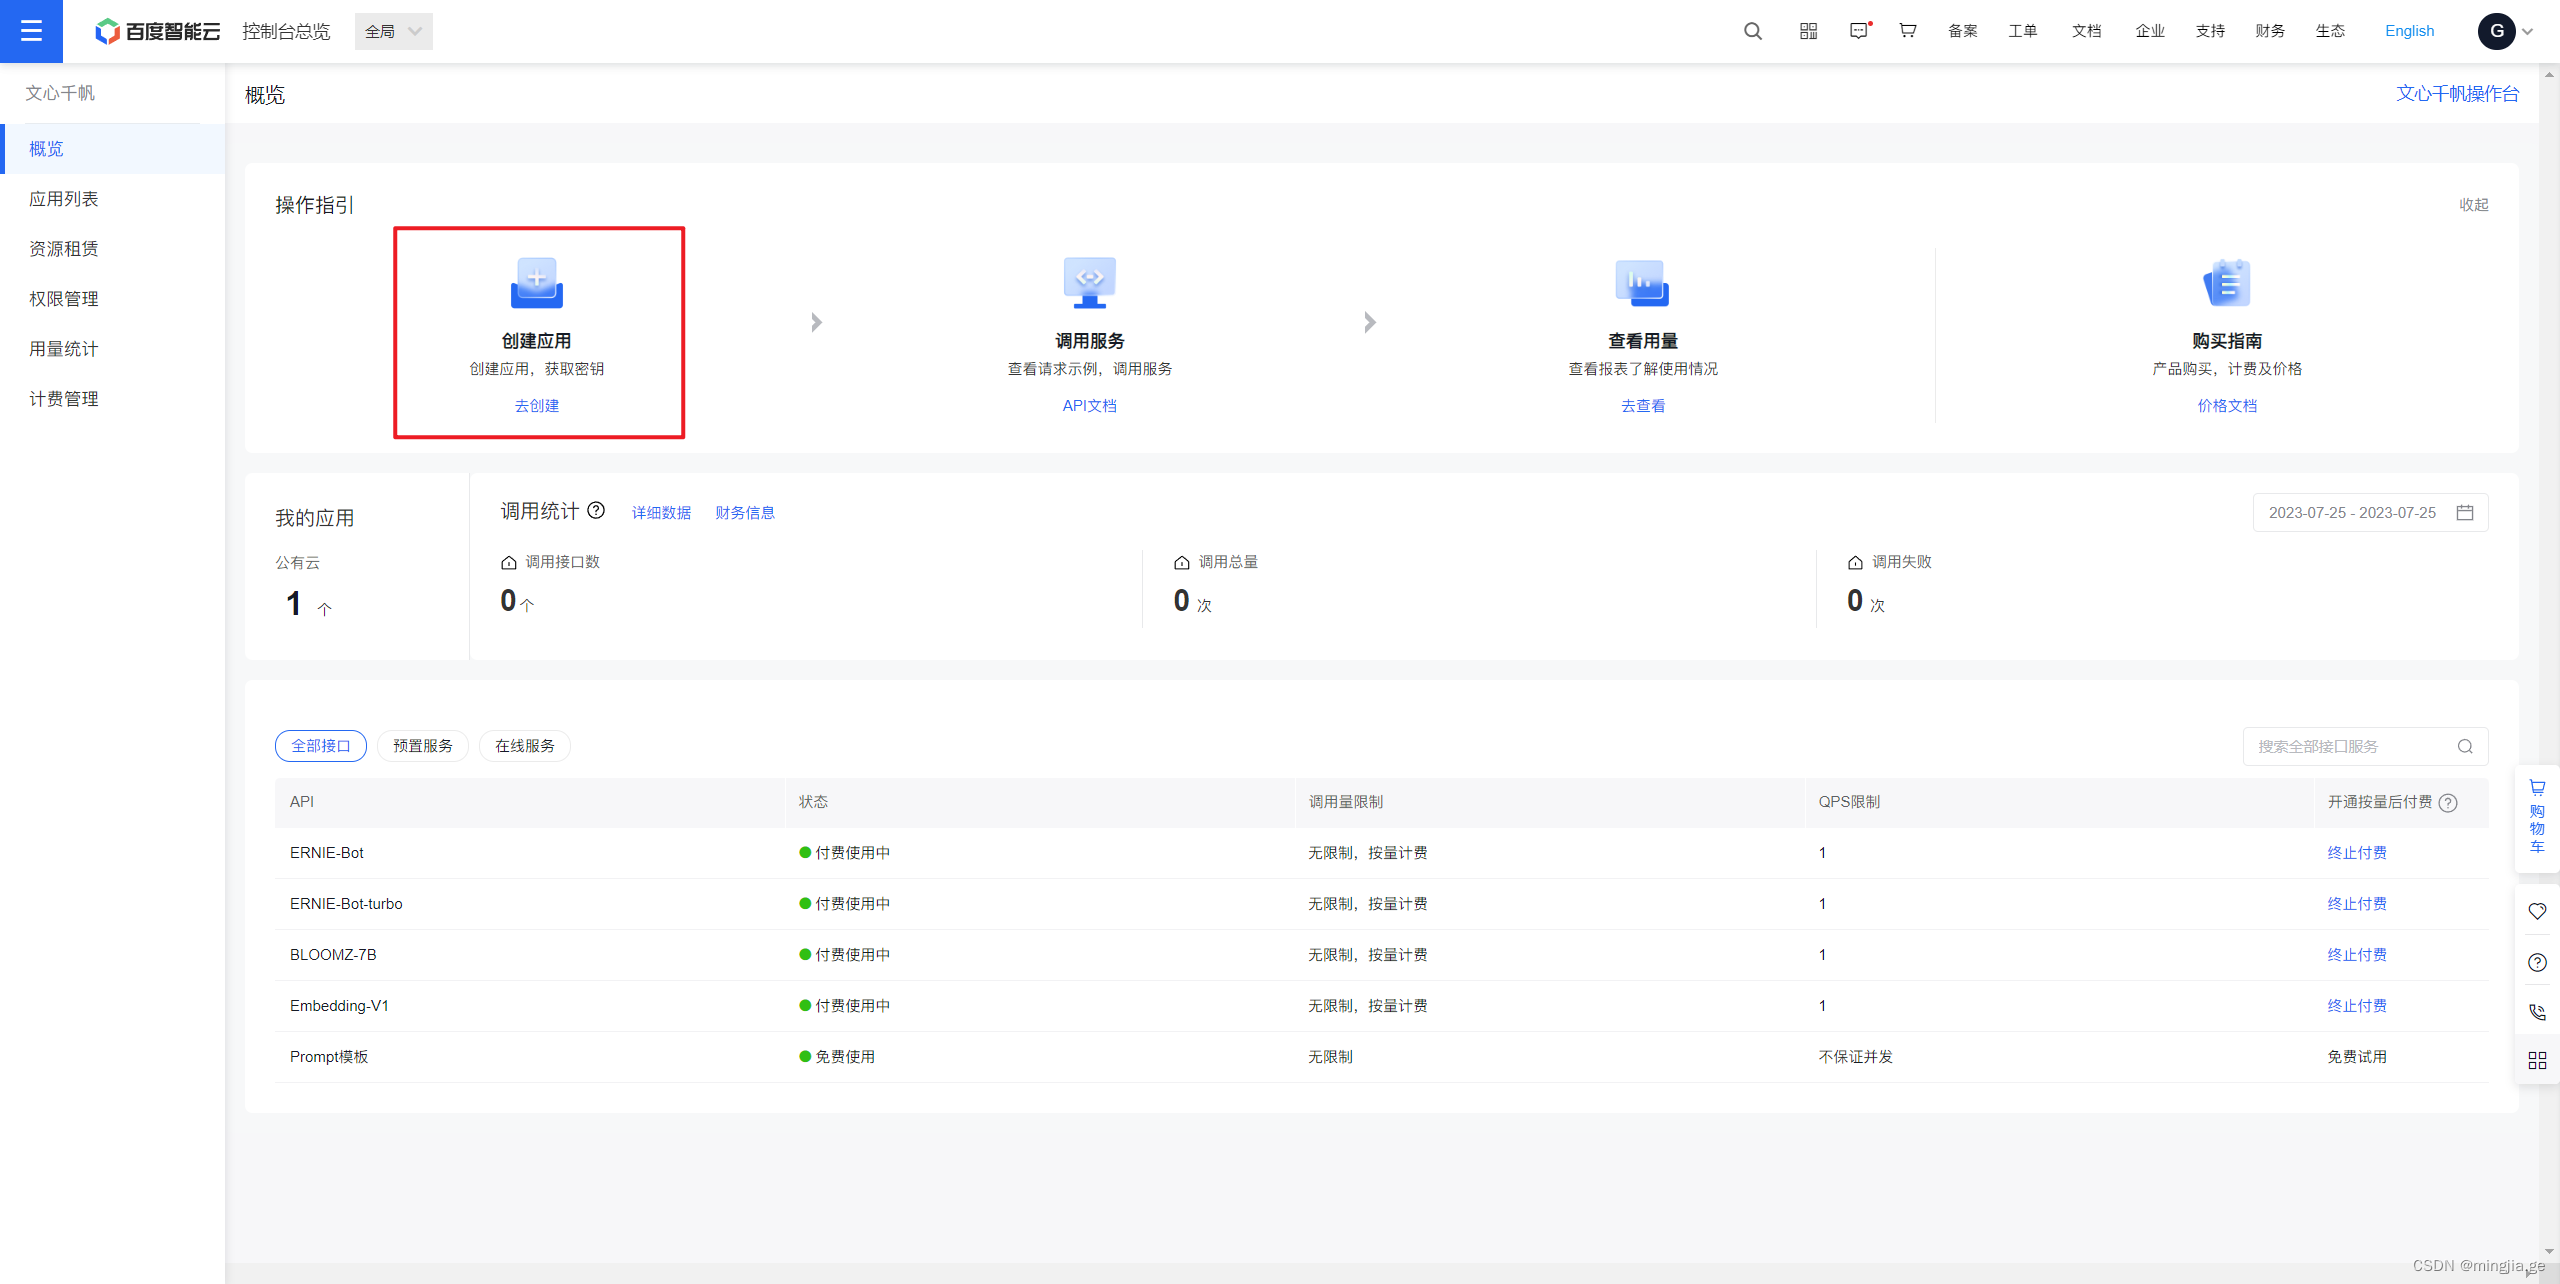Click the shopping cart icon in header

1908,31
